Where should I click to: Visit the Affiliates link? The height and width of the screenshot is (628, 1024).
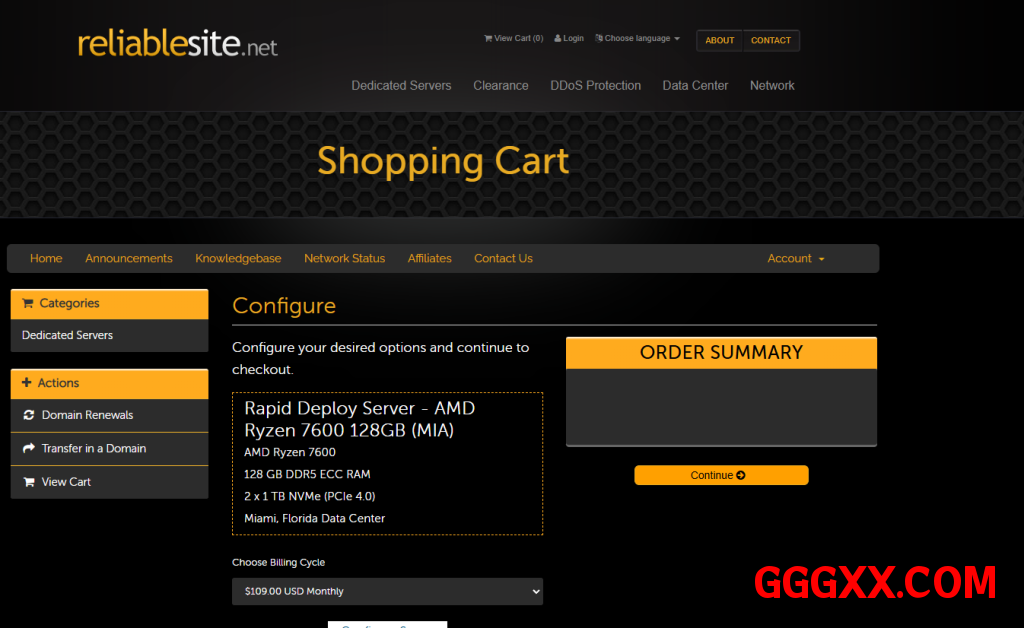coord(429,258)
